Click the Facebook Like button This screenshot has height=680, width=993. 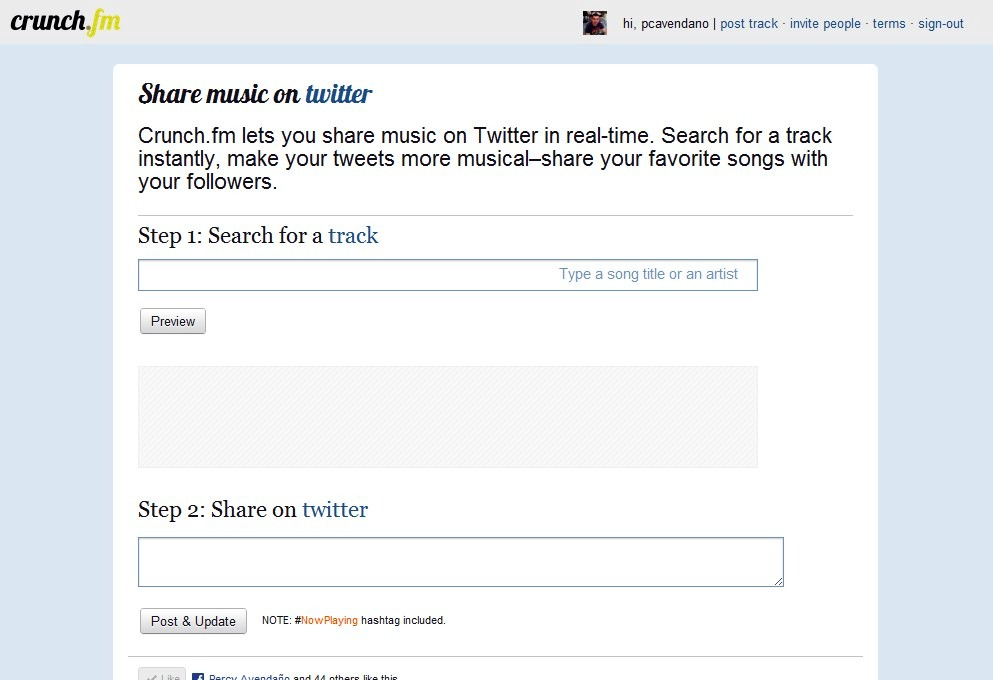click(161, 677)
